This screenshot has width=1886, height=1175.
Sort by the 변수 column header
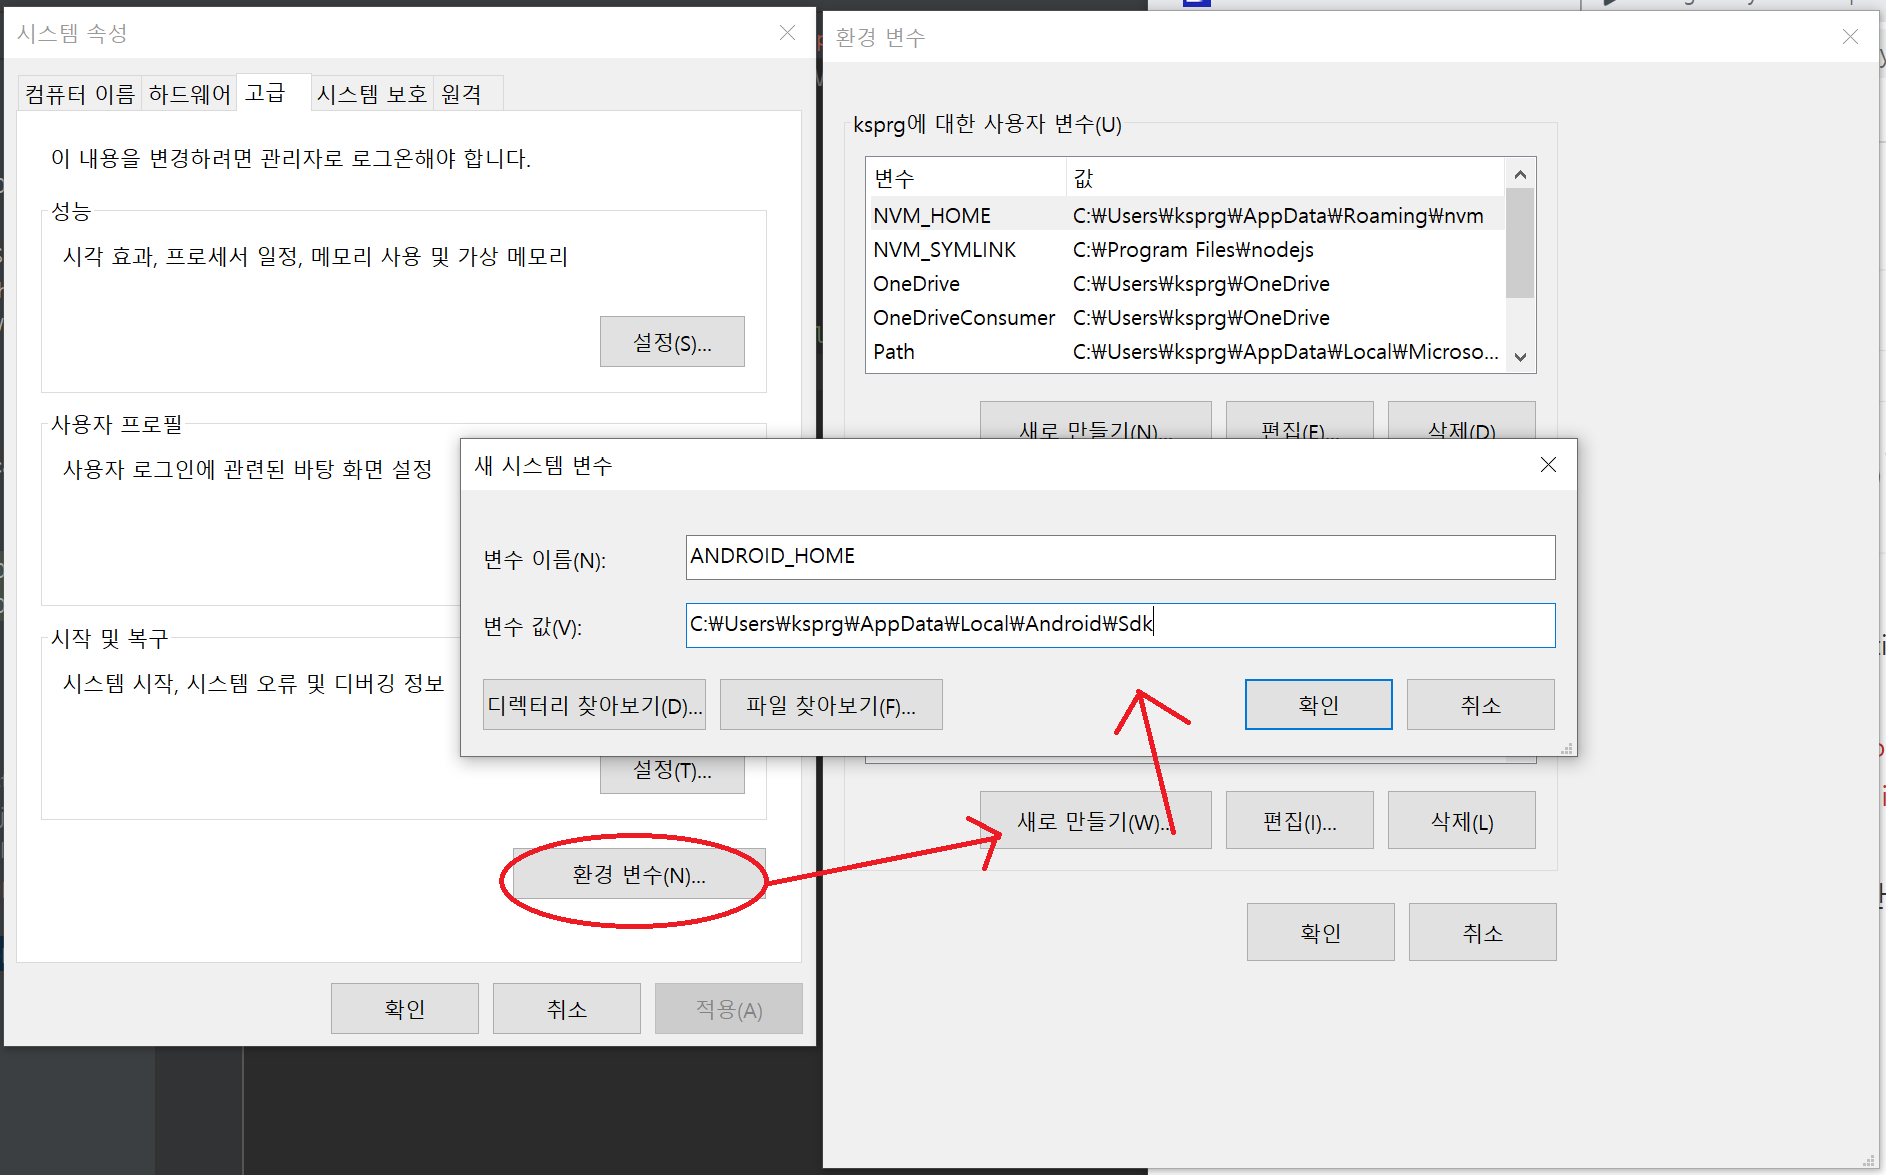point(966,178)
